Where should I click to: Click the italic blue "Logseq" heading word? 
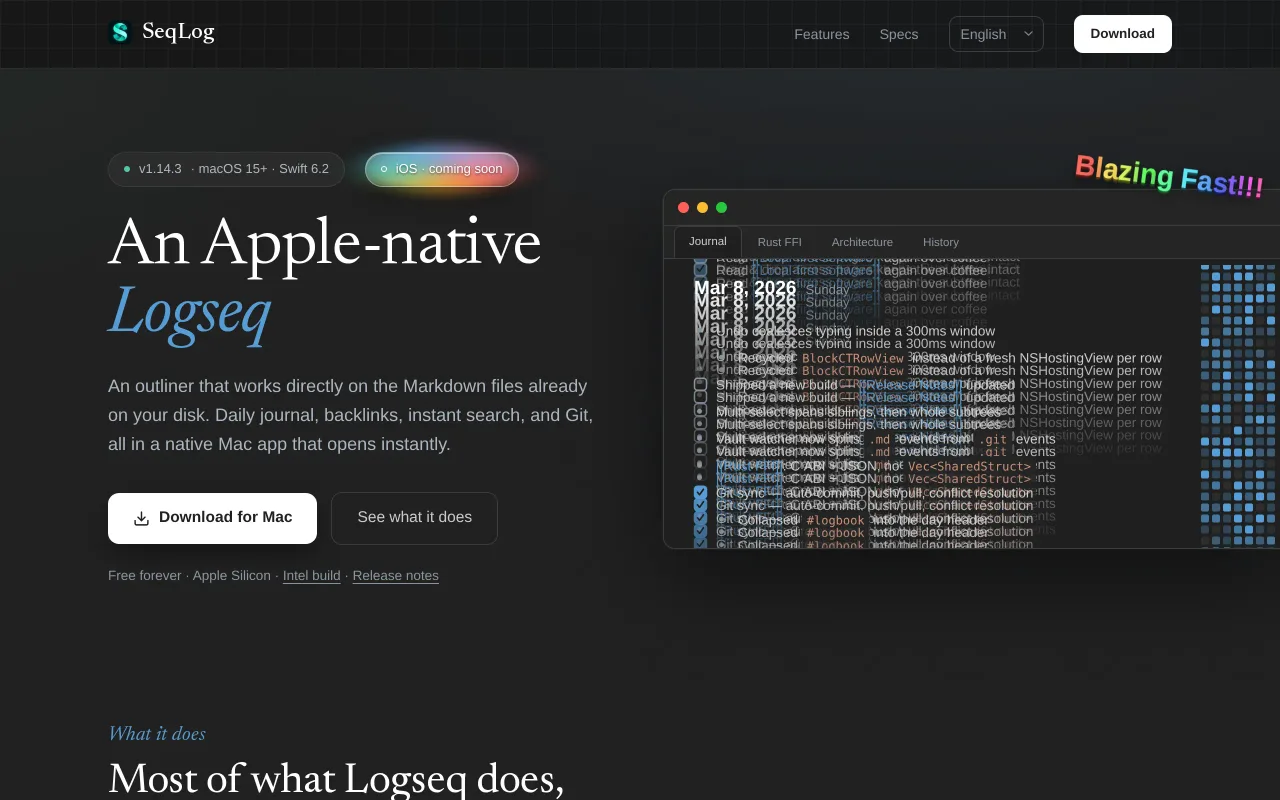click(x=190, y=311)
